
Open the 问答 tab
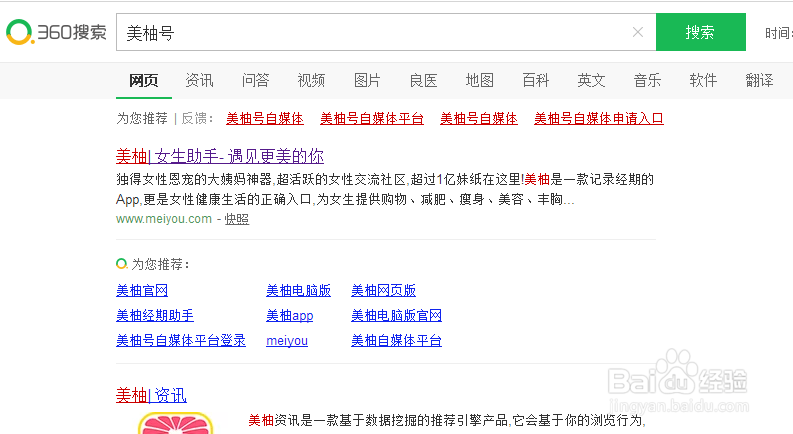pyautogui.click(x=255, y=80)
